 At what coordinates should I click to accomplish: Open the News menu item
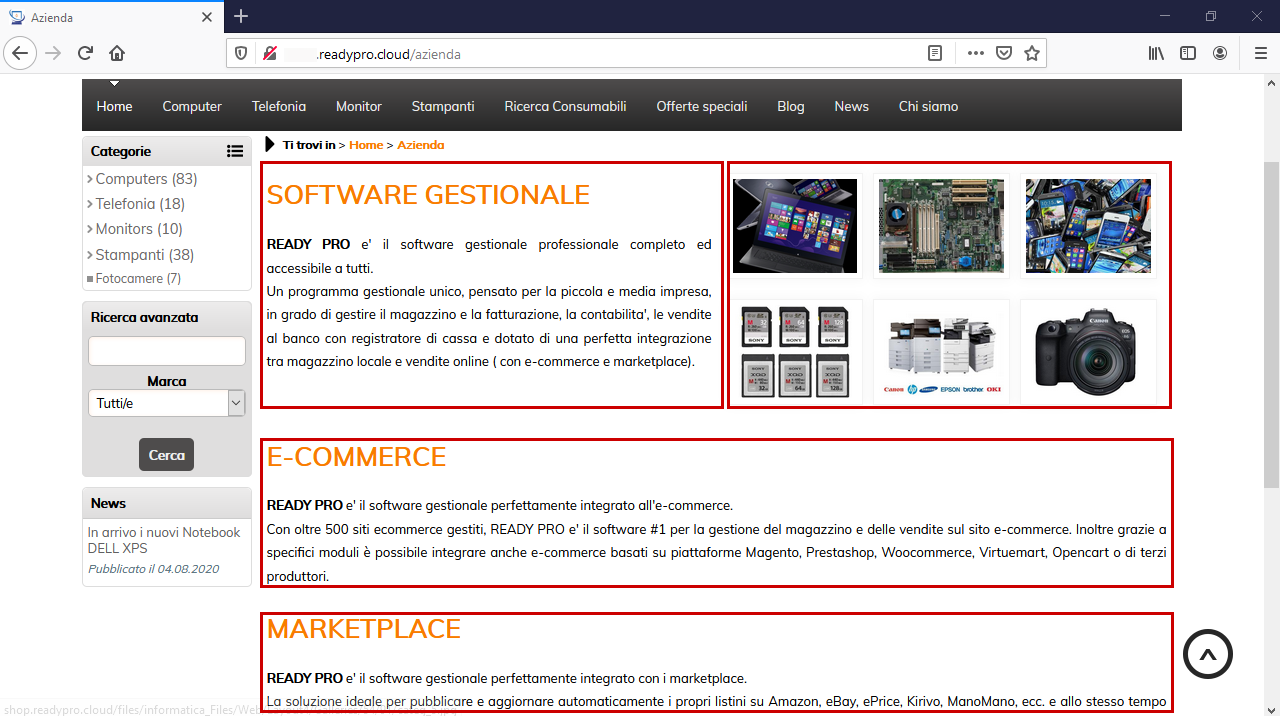[x=852, y=106]
